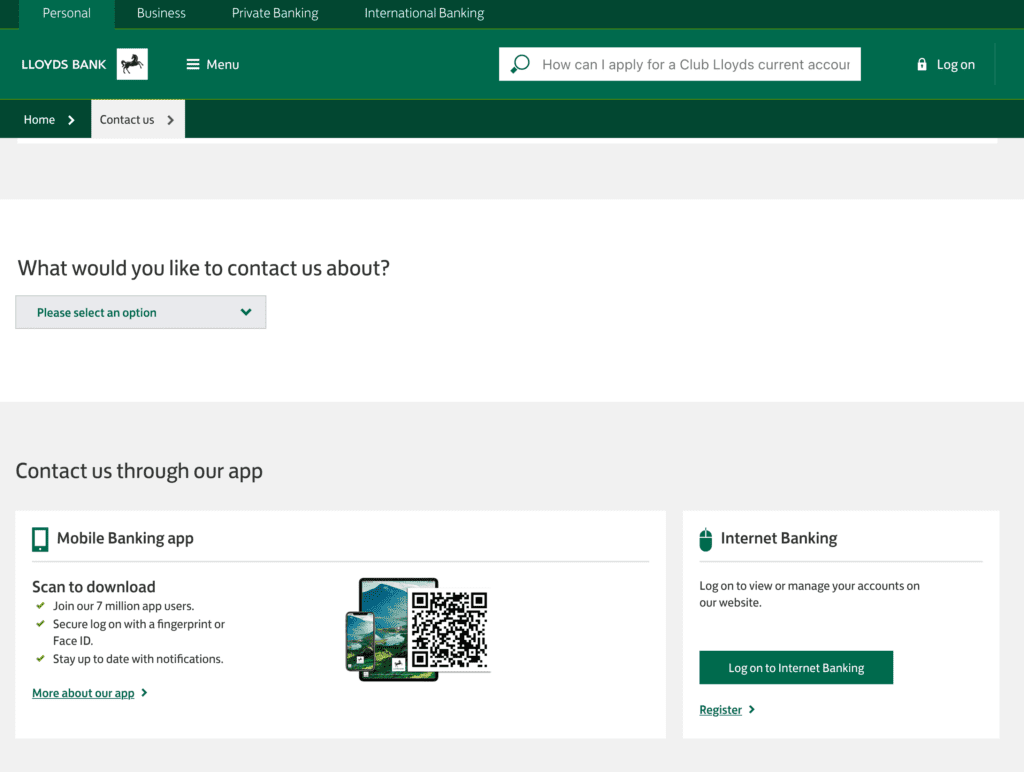Open the Register link

click(720, 709)
